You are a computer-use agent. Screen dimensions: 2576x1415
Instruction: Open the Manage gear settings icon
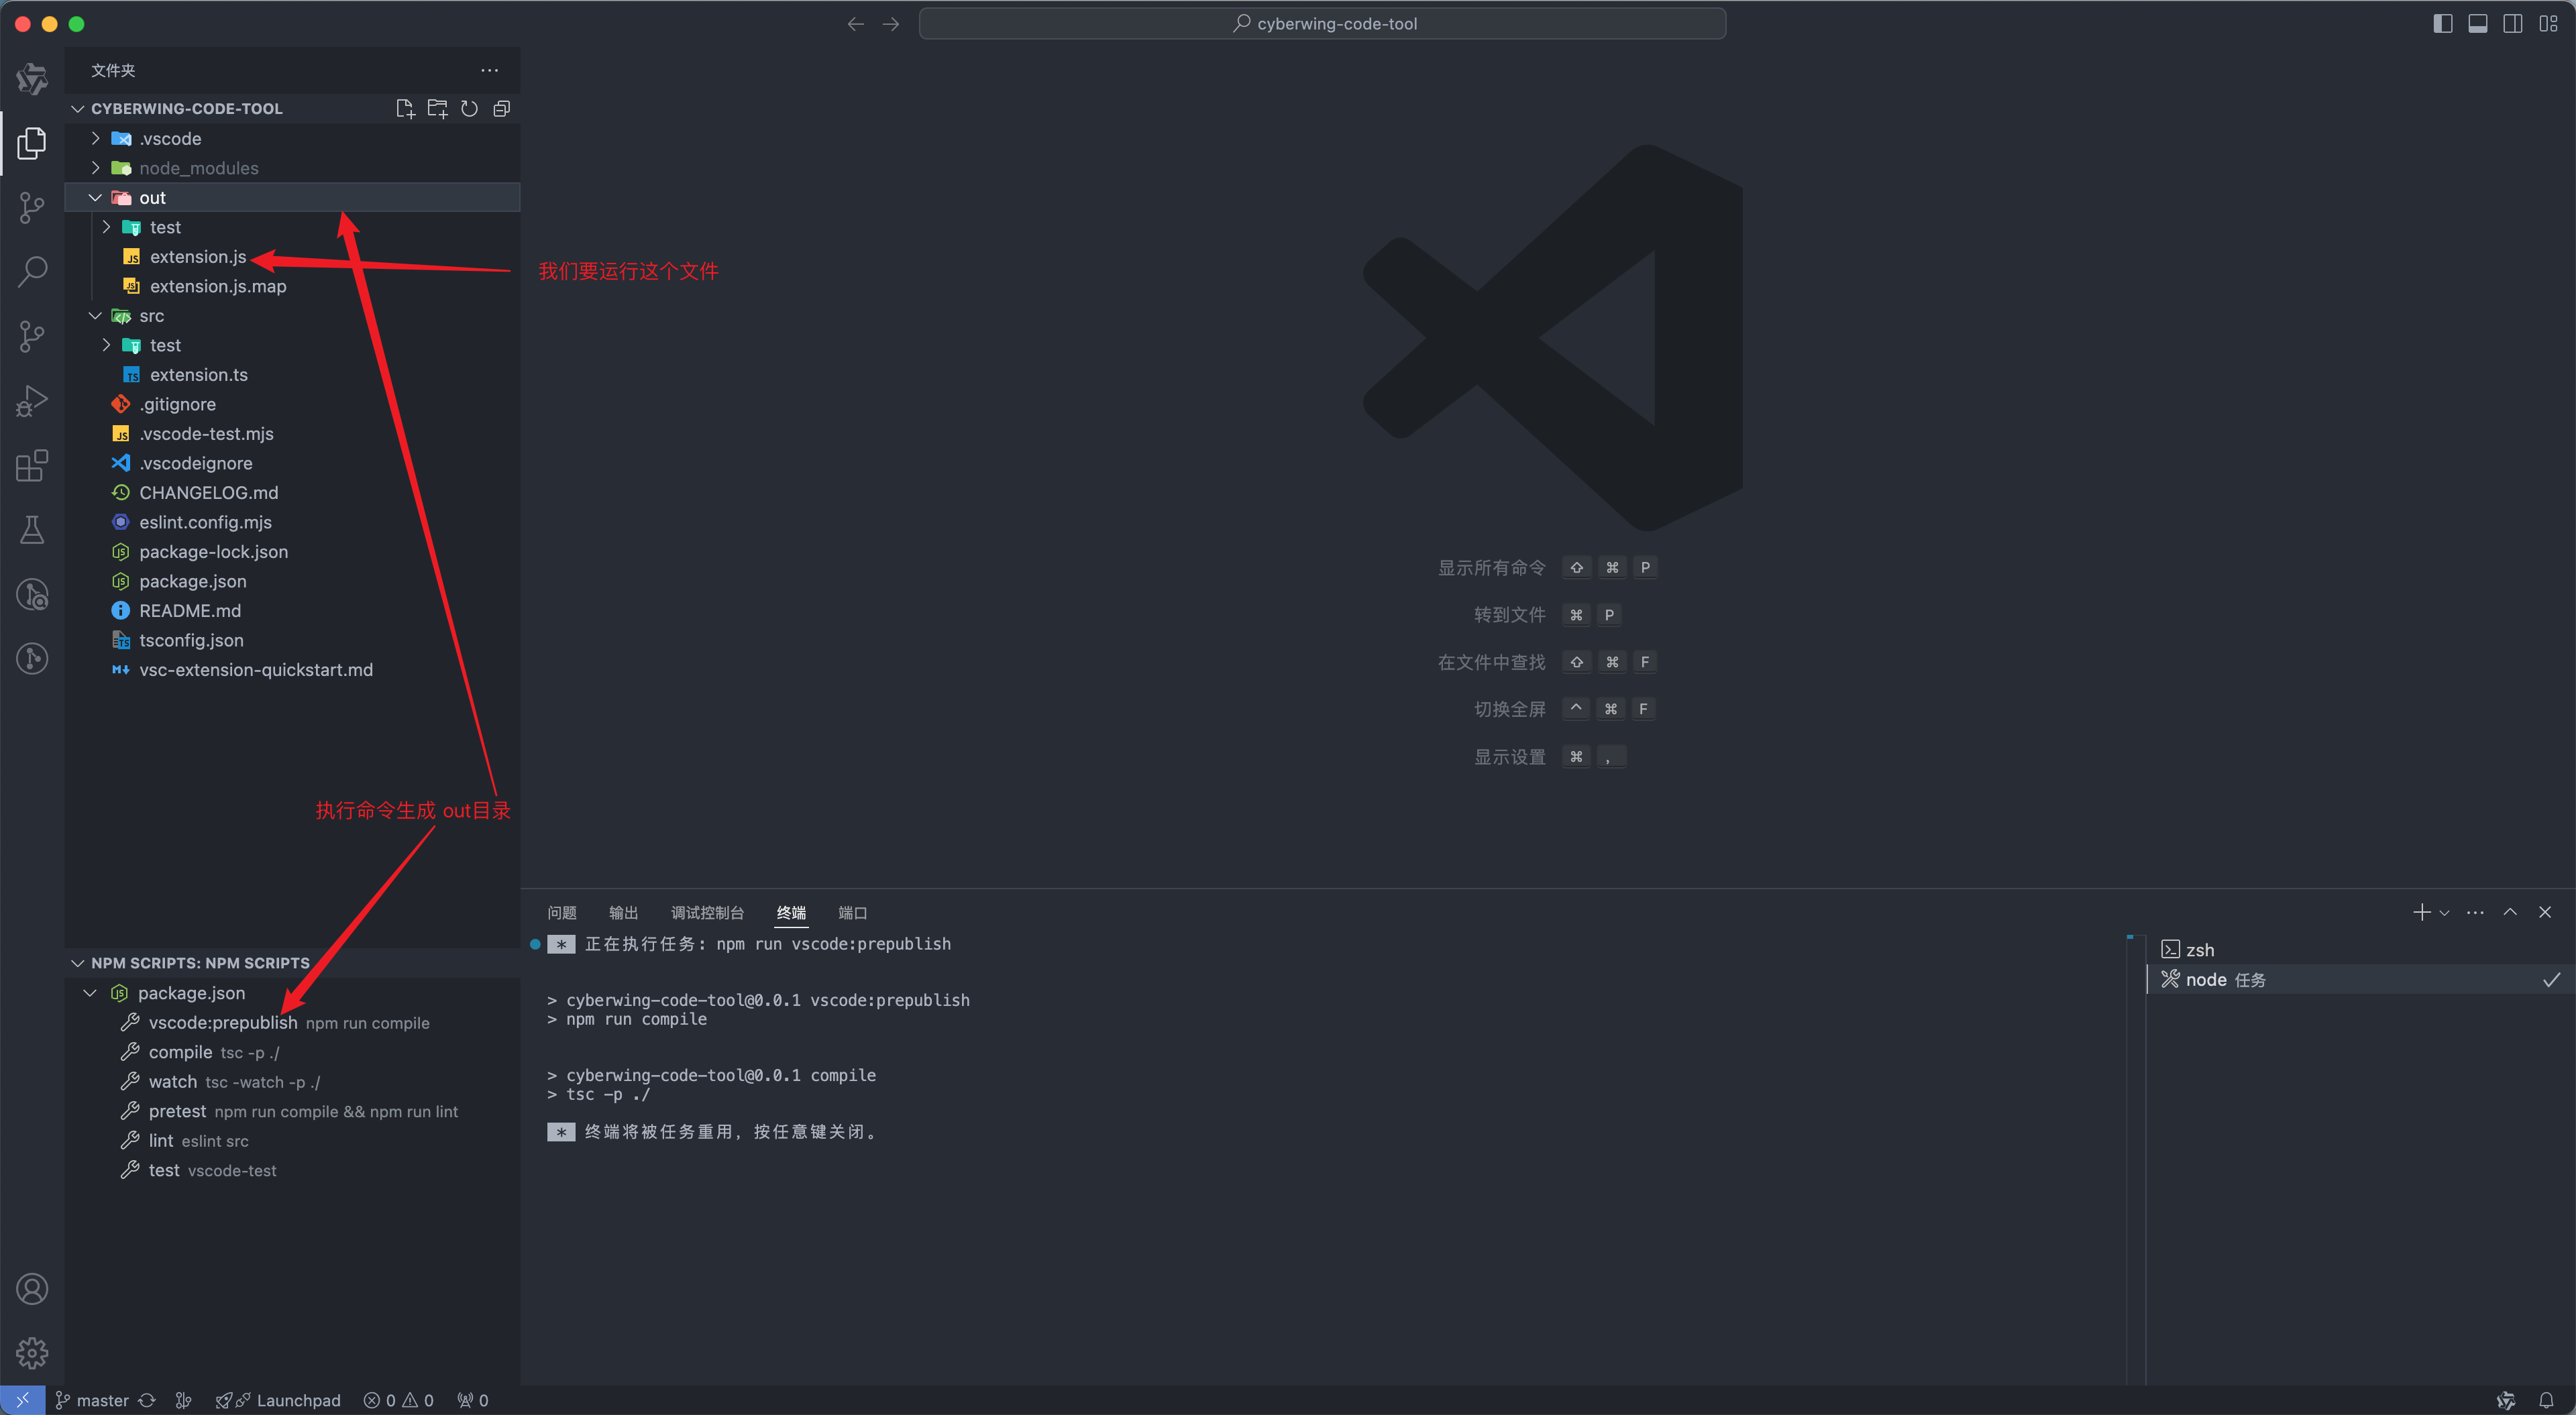pos(32,1352)
